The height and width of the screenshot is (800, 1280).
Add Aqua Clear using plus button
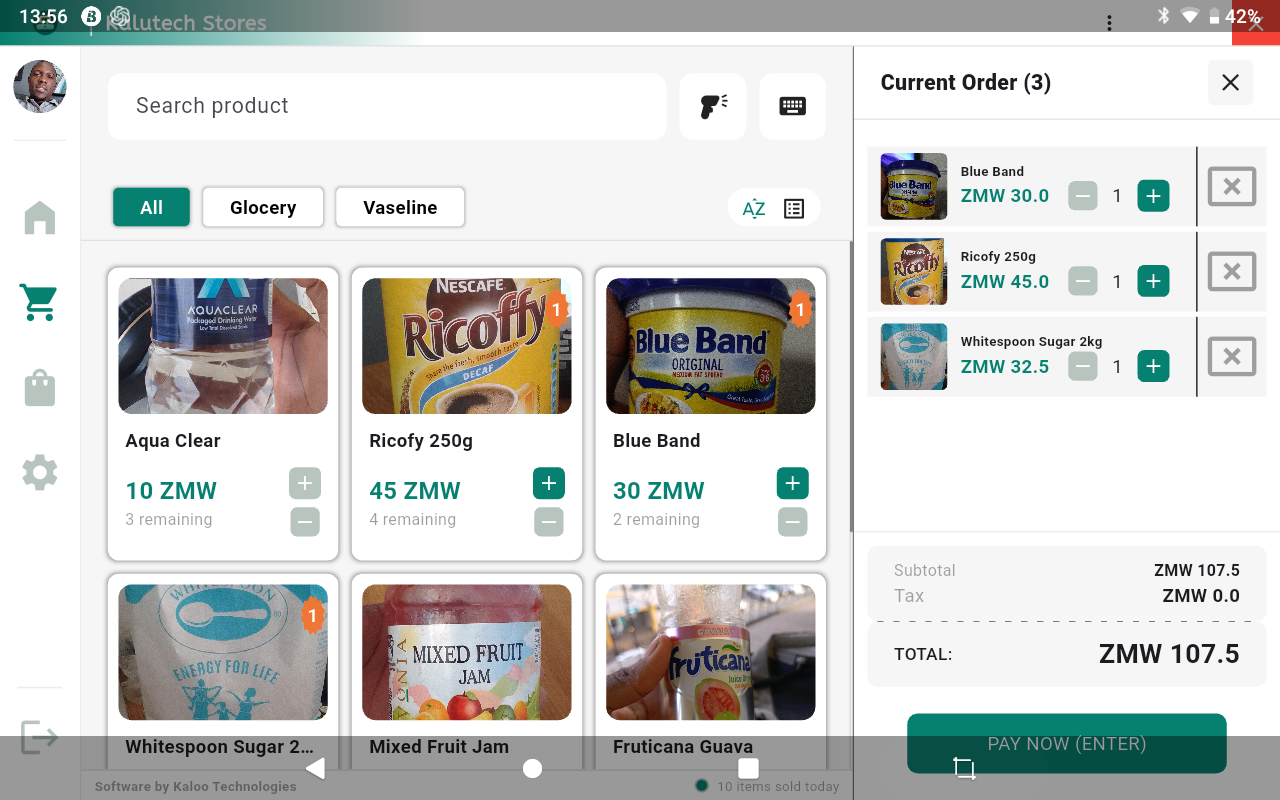coord(305,483)
